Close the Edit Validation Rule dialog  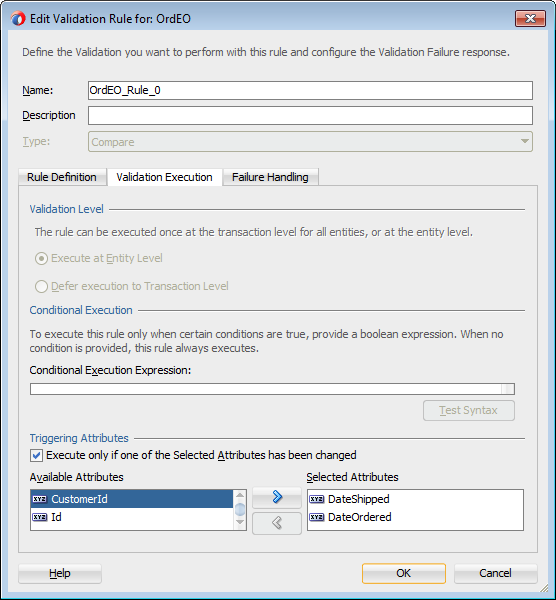coord(530,18)
